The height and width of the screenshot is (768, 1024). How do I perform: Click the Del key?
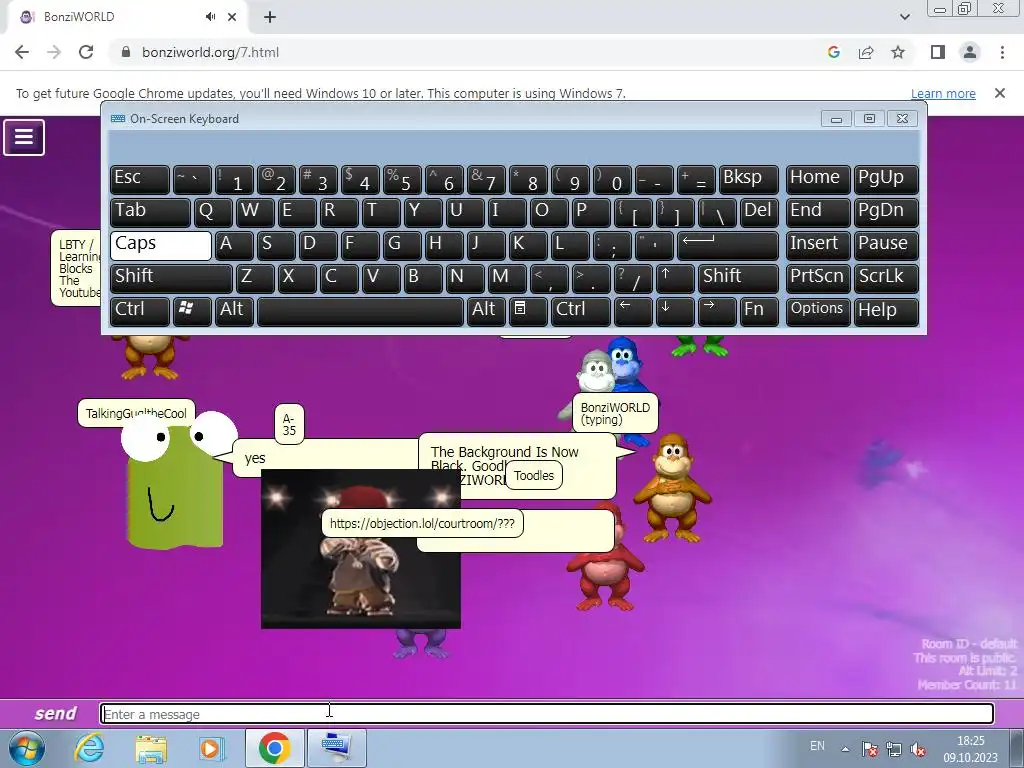759,212
